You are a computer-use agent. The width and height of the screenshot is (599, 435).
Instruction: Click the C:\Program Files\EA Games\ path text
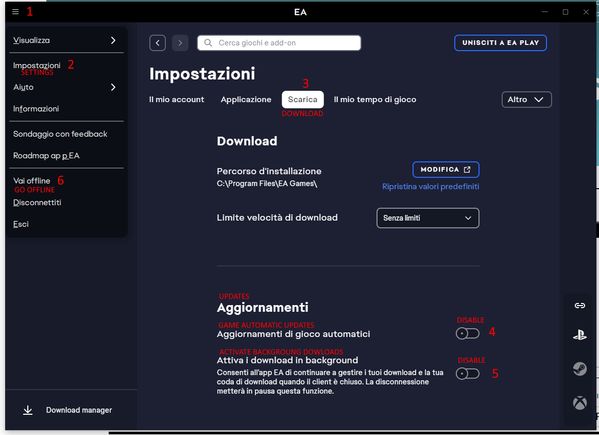[x=267, y=184]
